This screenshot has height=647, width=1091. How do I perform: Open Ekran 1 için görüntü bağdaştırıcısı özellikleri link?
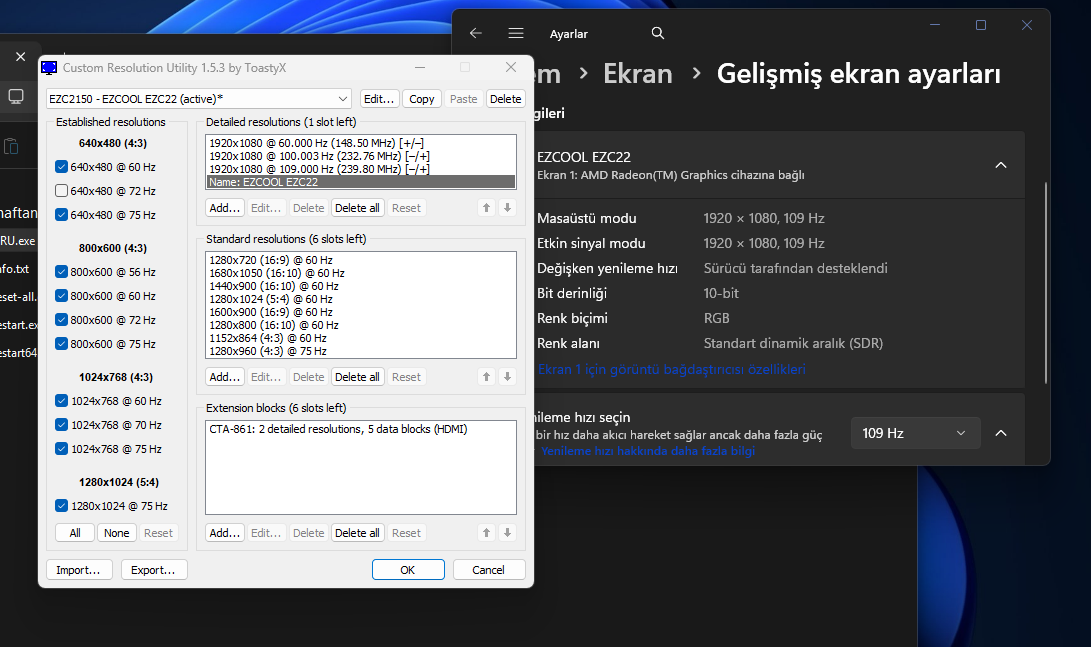pos(671,369)
